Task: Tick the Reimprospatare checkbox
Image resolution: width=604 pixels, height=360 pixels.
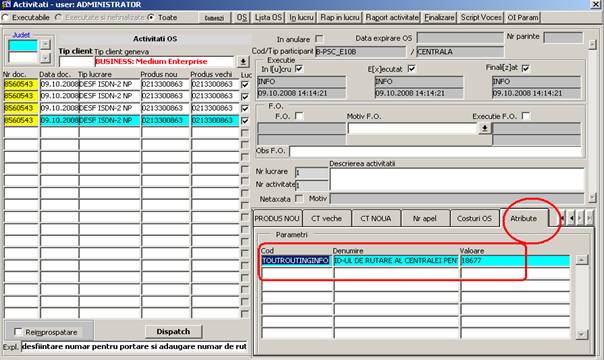Action: click(x=18, y=332)
